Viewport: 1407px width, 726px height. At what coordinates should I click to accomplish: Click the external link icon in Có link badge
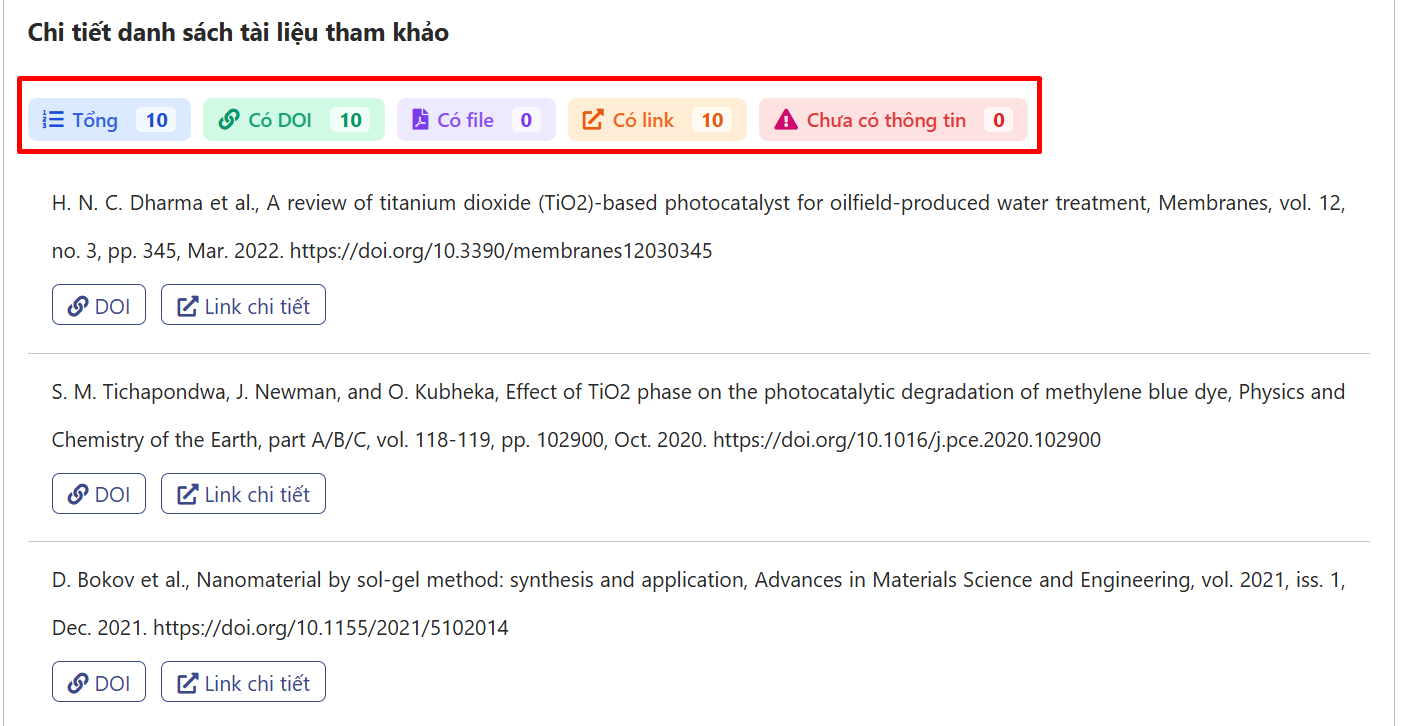(593, 120)
